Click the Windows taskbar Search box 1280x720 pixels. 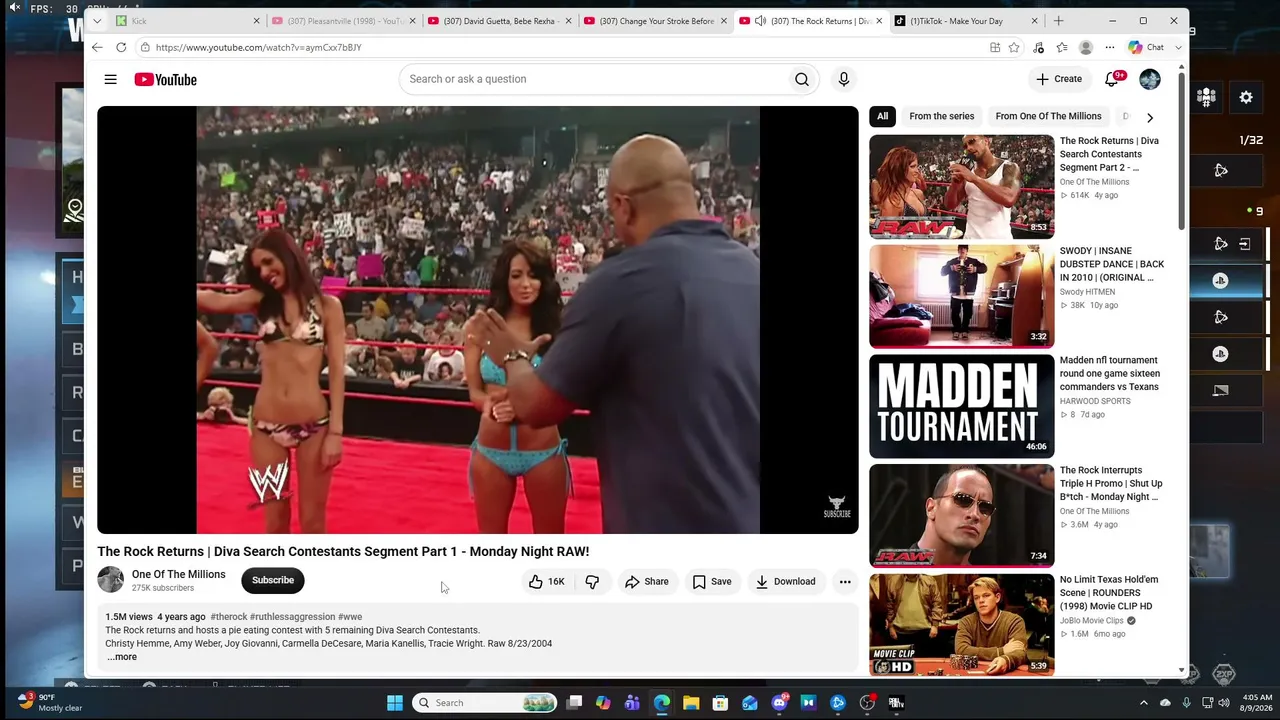[x=487, y=703]
